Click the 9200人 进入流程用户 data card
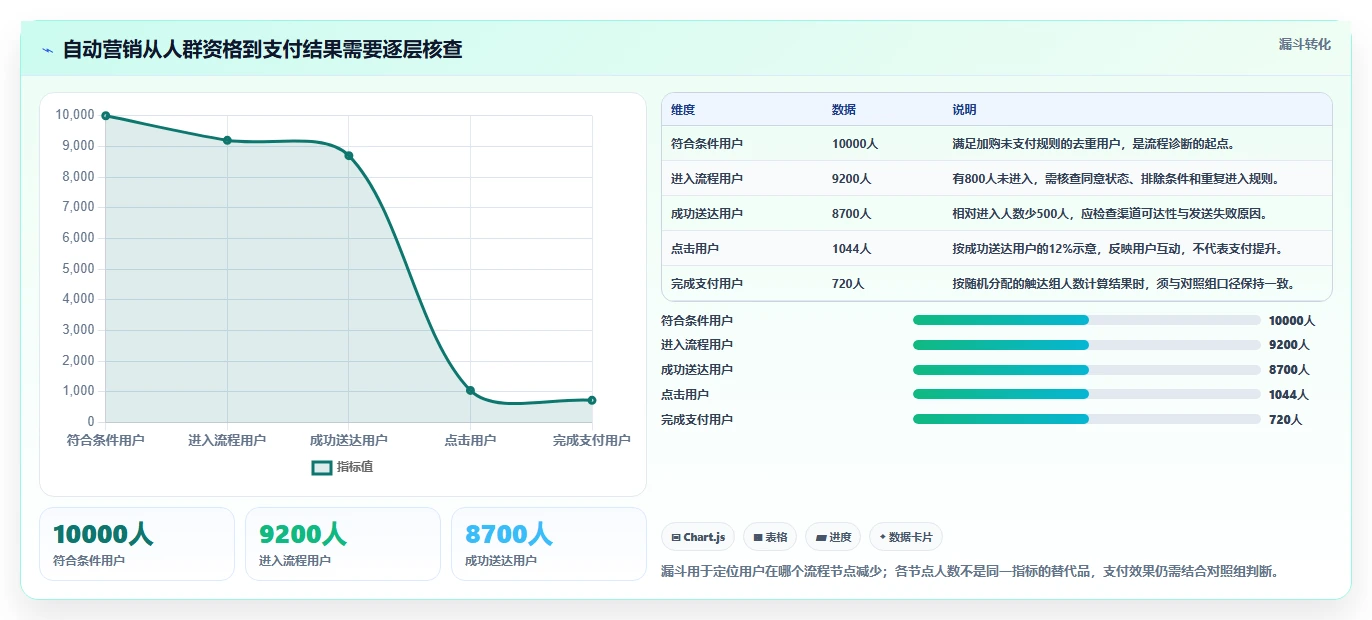The height and width of the screenshot is (620, 1372). pyautogui.click(x=343, y=544)
